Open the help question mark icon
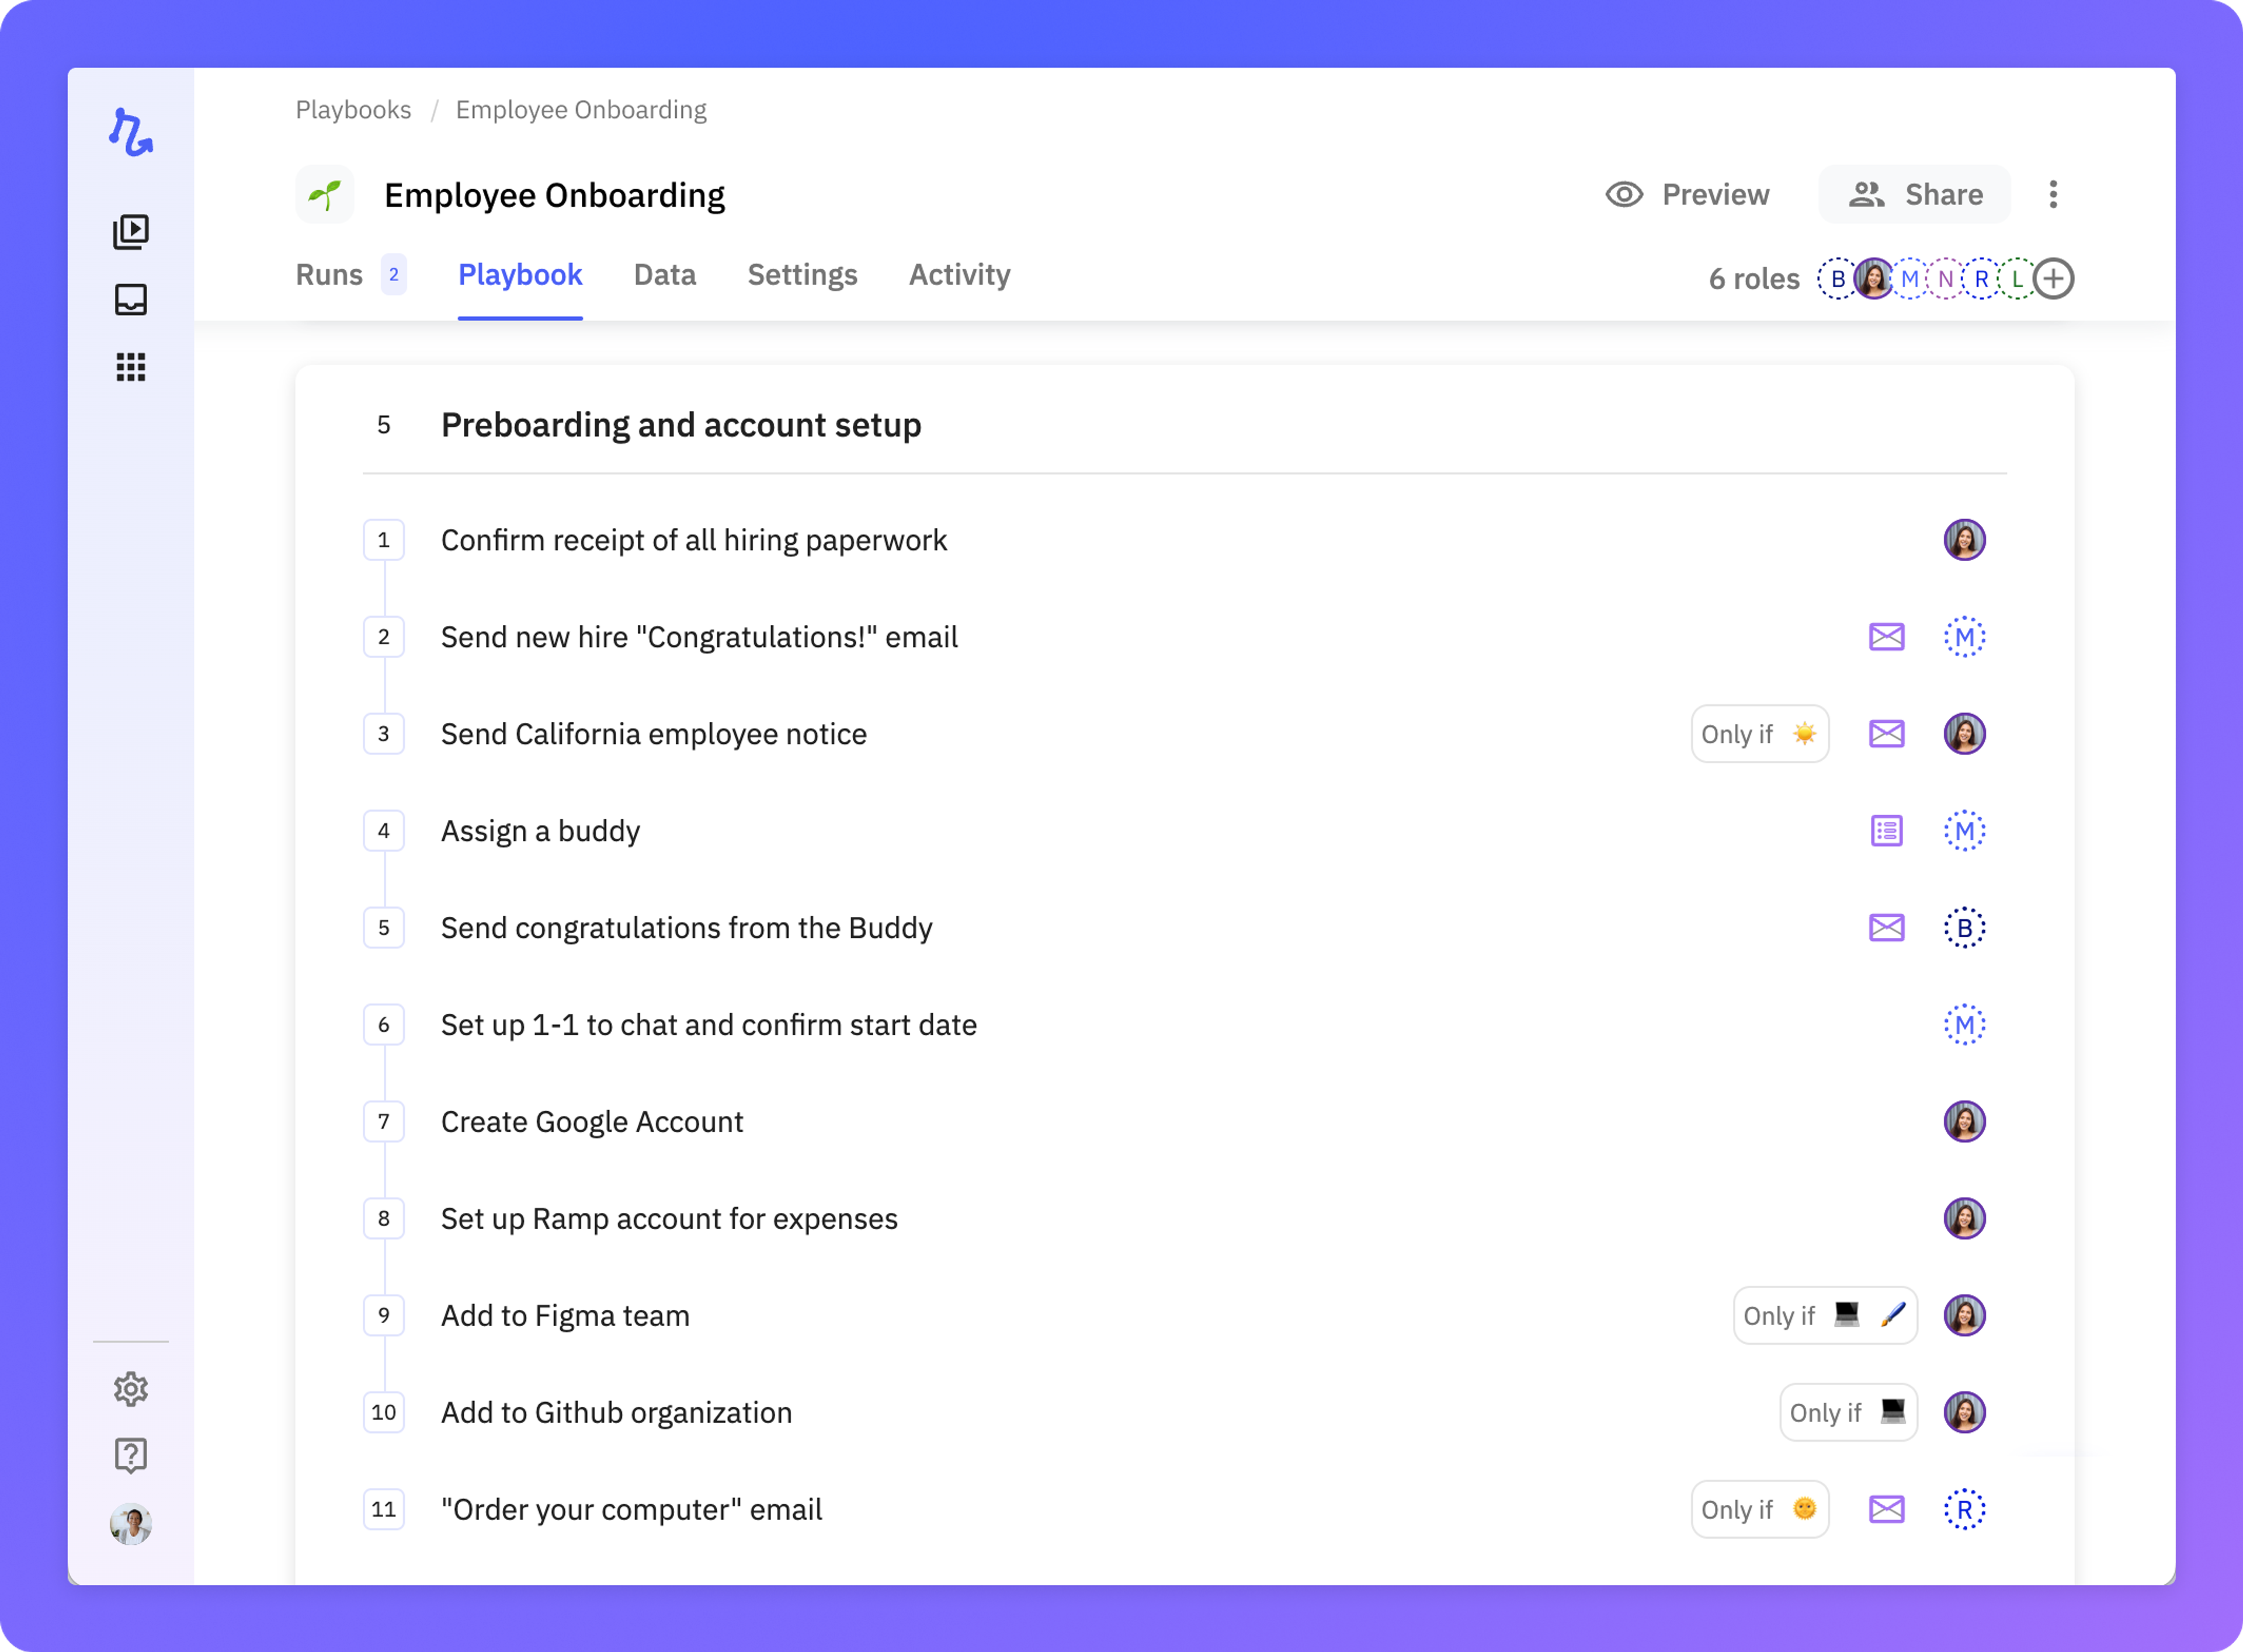Image resolution: width=2243 pixels, height=1652 pixels. [x=131, y=1456]
